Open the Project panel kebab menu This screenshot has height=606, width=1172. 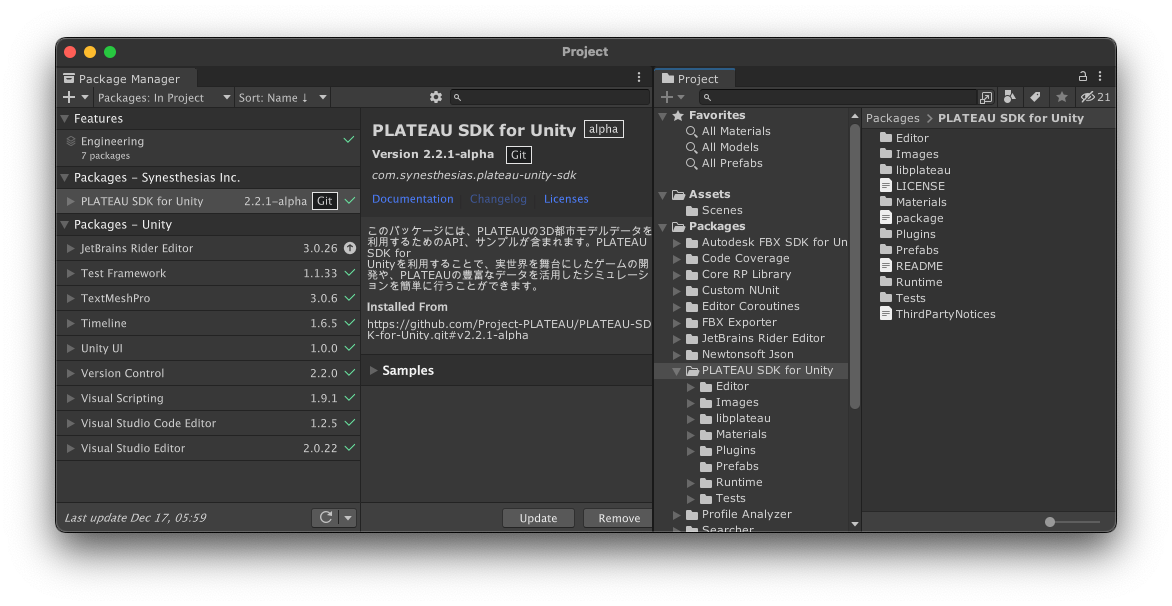point(1100,76)
